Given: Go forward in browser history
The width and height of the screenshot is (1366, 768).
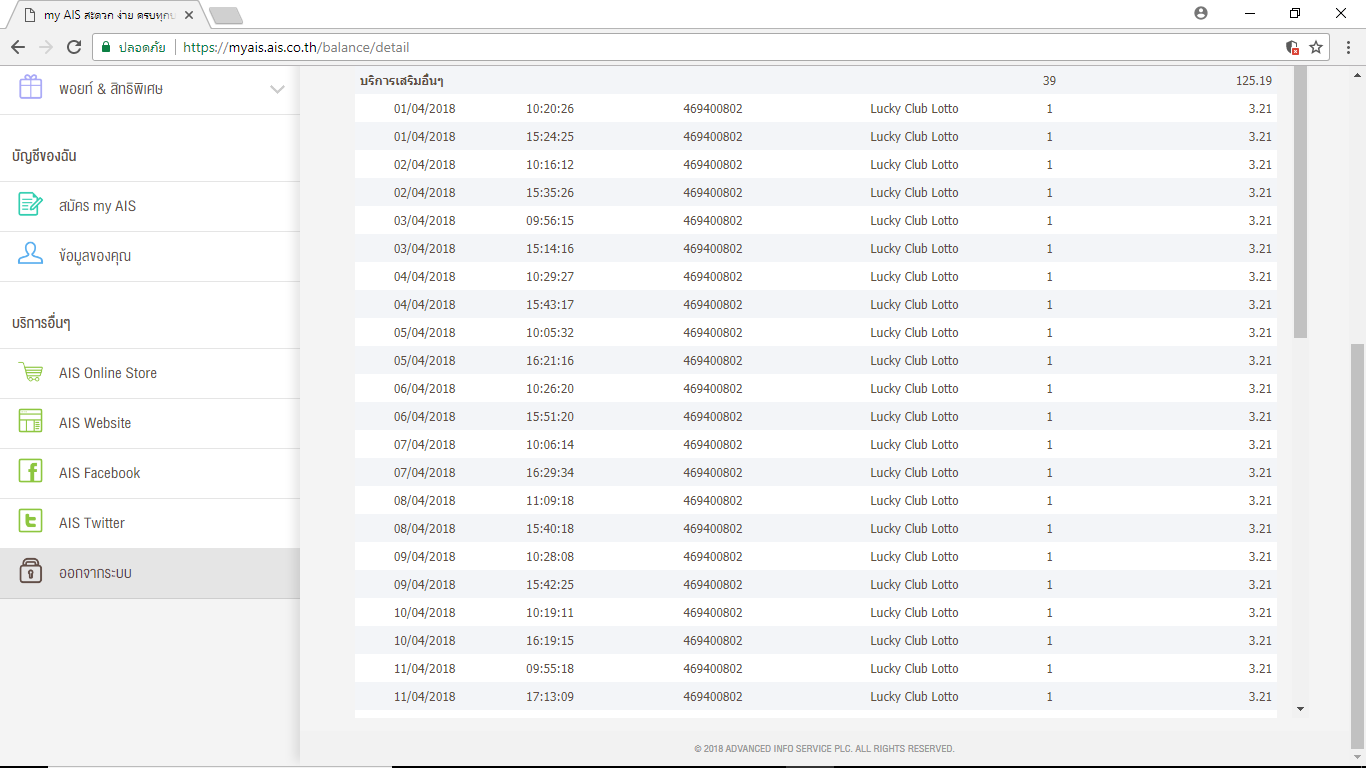Looking at the screenshot, I should click(46, 47).
